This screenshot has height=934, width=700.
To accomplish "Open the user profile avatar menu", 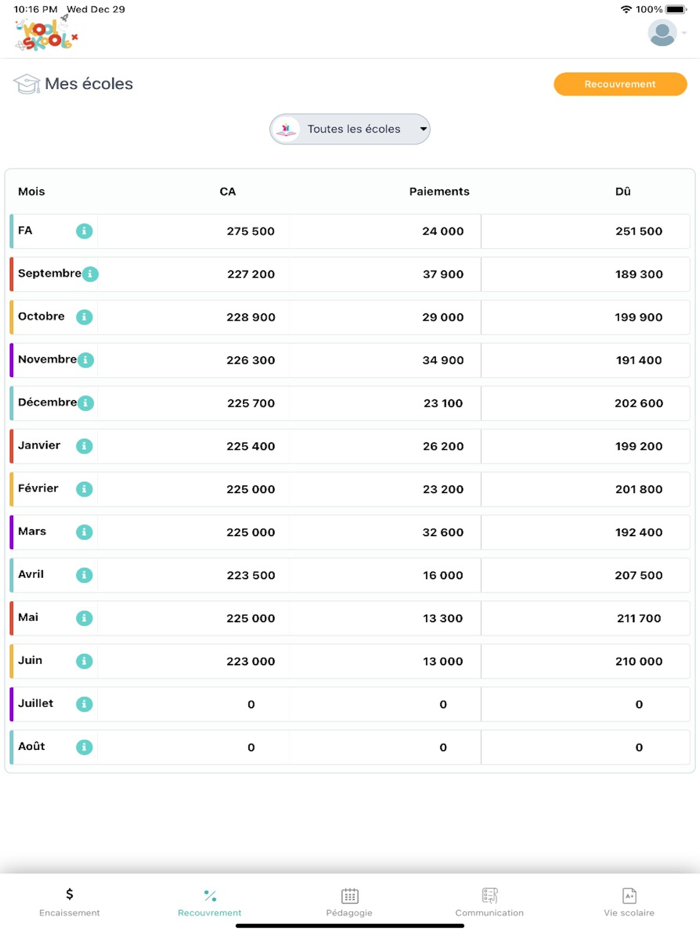I will (663, 33).
